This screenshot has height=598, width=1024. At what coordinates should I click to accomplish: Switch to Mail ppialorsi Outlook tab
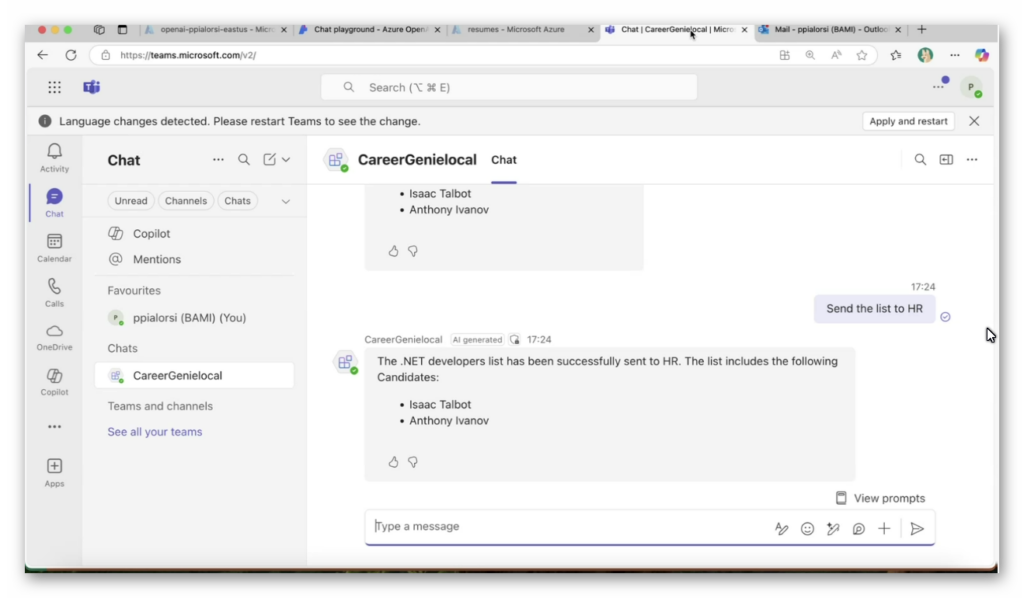tap(829, 29)
